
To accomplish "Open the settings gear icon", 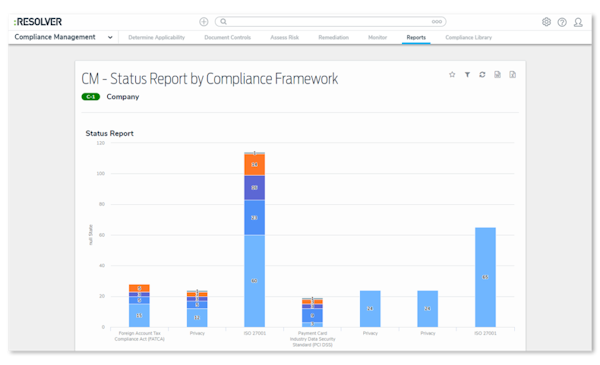I will 546,22.
